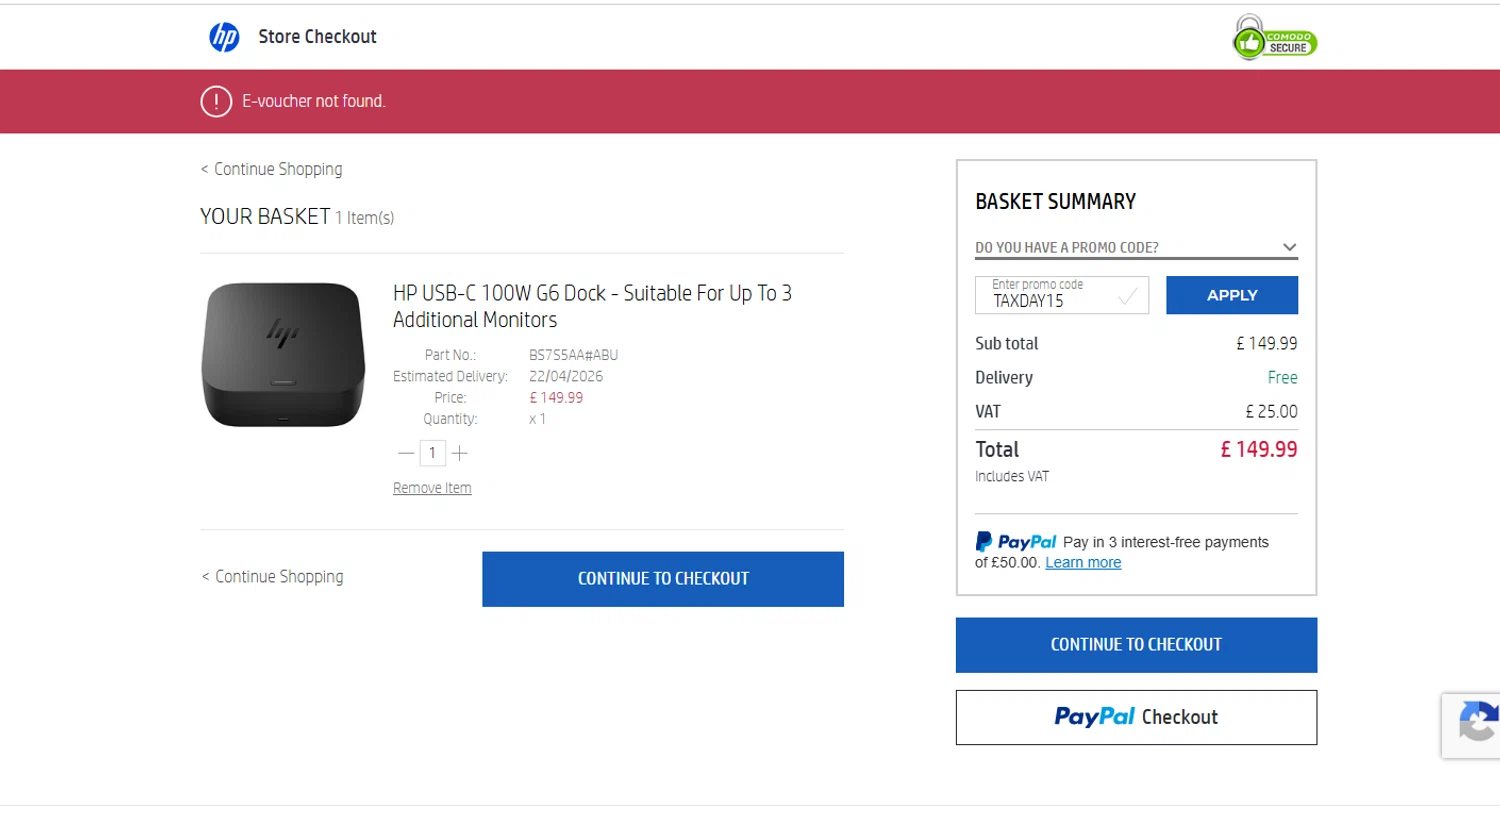Decrease quantity with the minus icon
This screenshot has width=1500, height=823.
tap(405, 453)
